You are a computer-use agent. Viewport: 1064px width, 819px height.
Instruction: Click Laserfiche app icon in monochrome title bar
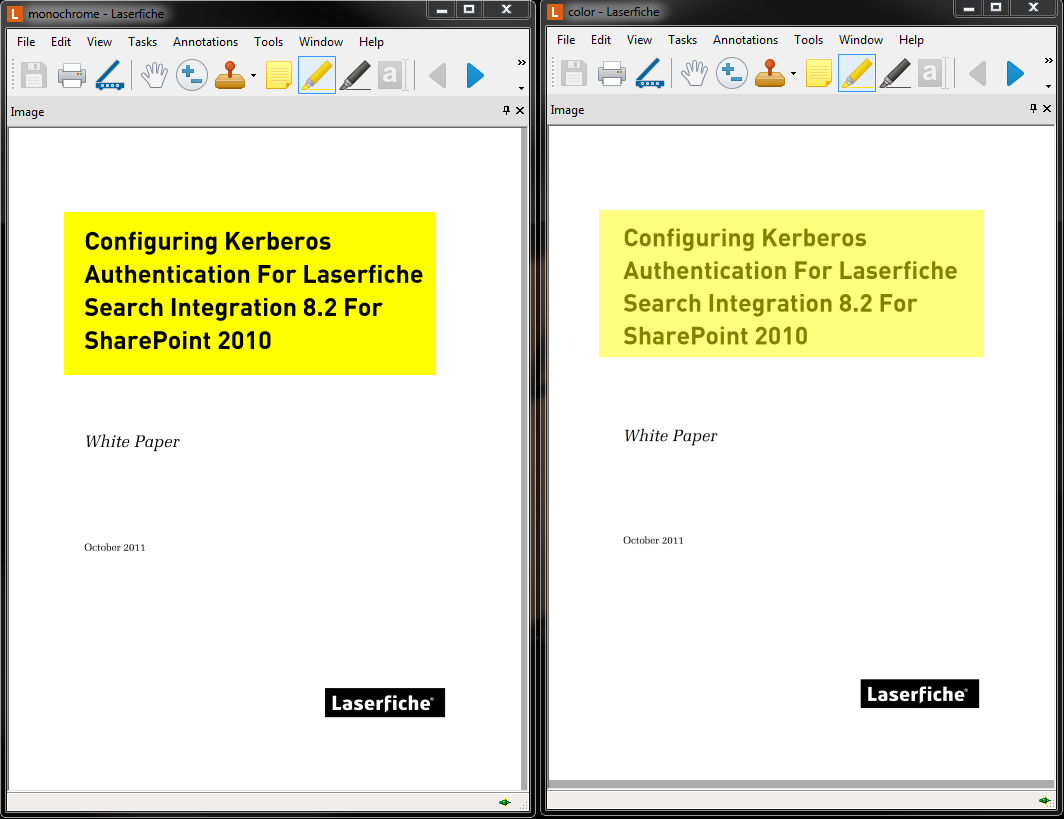point(14,14)
